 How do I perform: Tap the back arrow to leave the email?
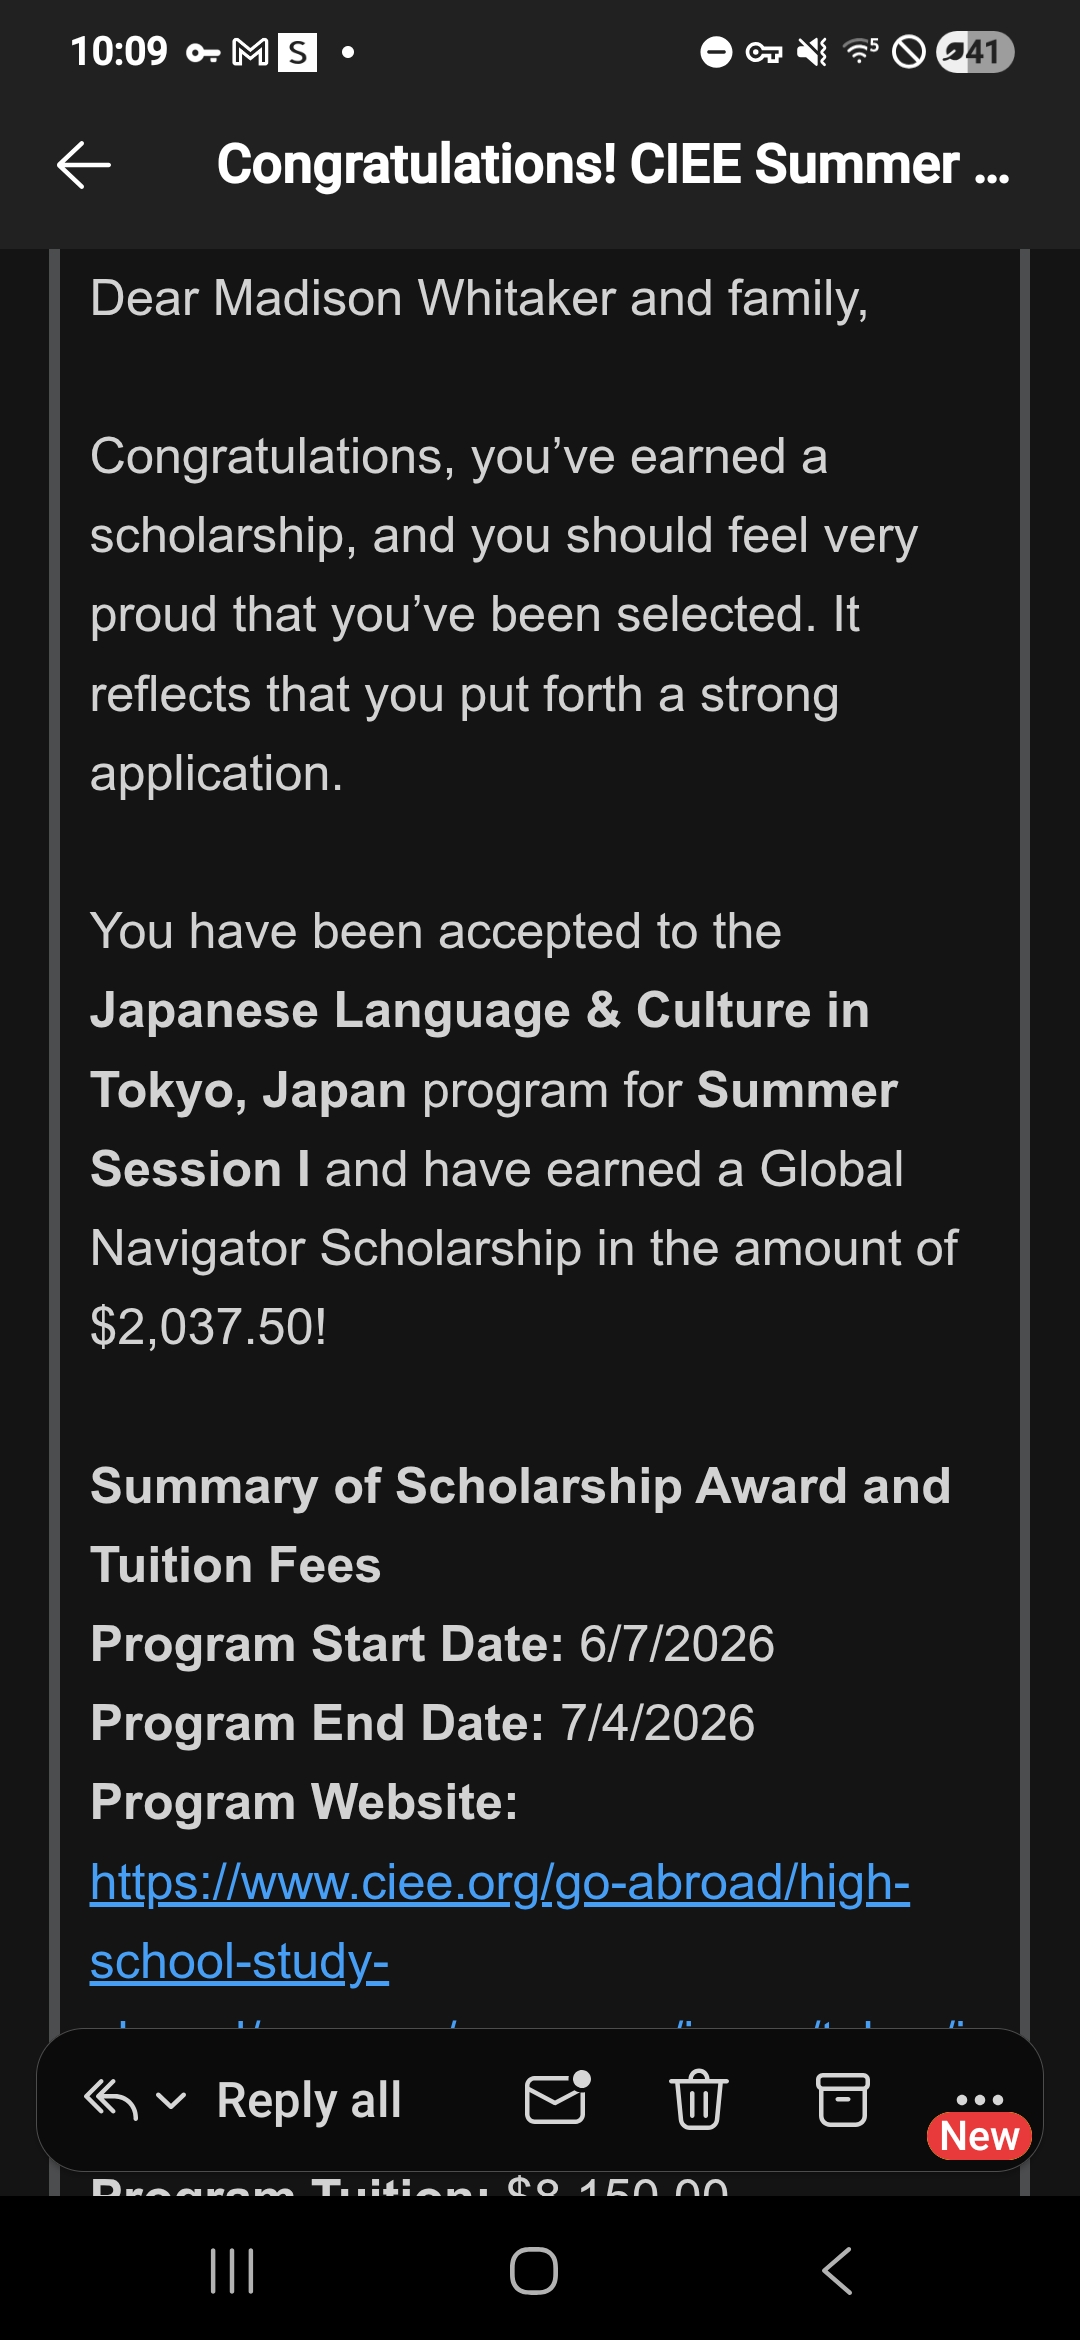tap(84, 165)
